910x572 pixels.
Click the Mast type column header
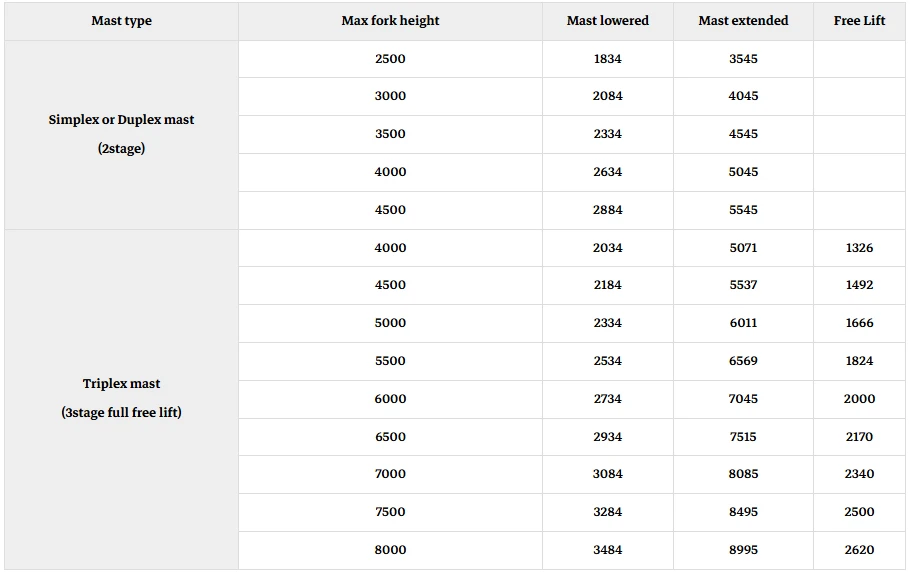[x=121, y=21]
